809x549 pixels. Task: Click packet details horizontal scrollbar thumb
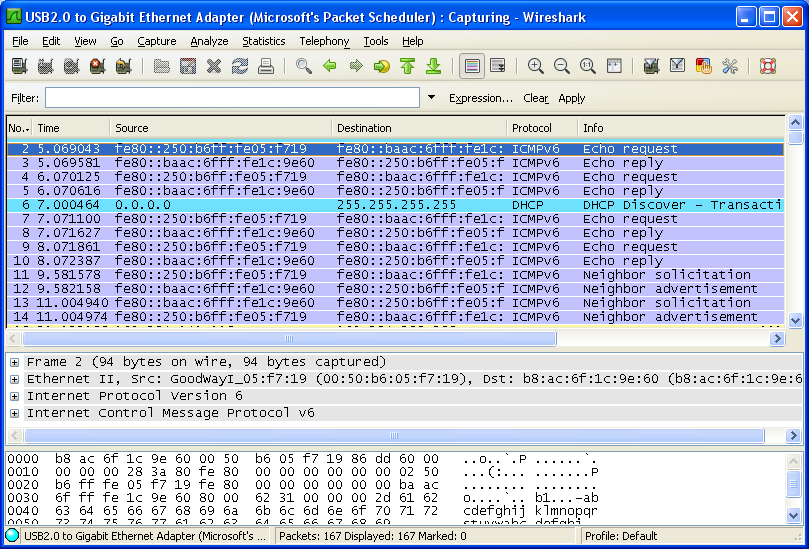394,435
